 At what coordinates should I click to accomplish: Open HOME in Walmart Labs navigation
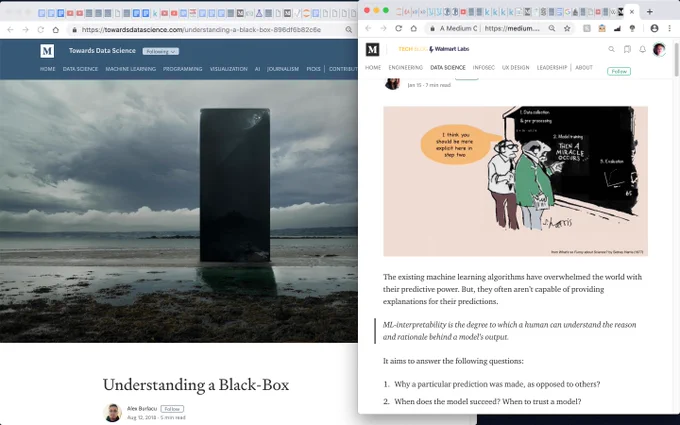[373, 68]
